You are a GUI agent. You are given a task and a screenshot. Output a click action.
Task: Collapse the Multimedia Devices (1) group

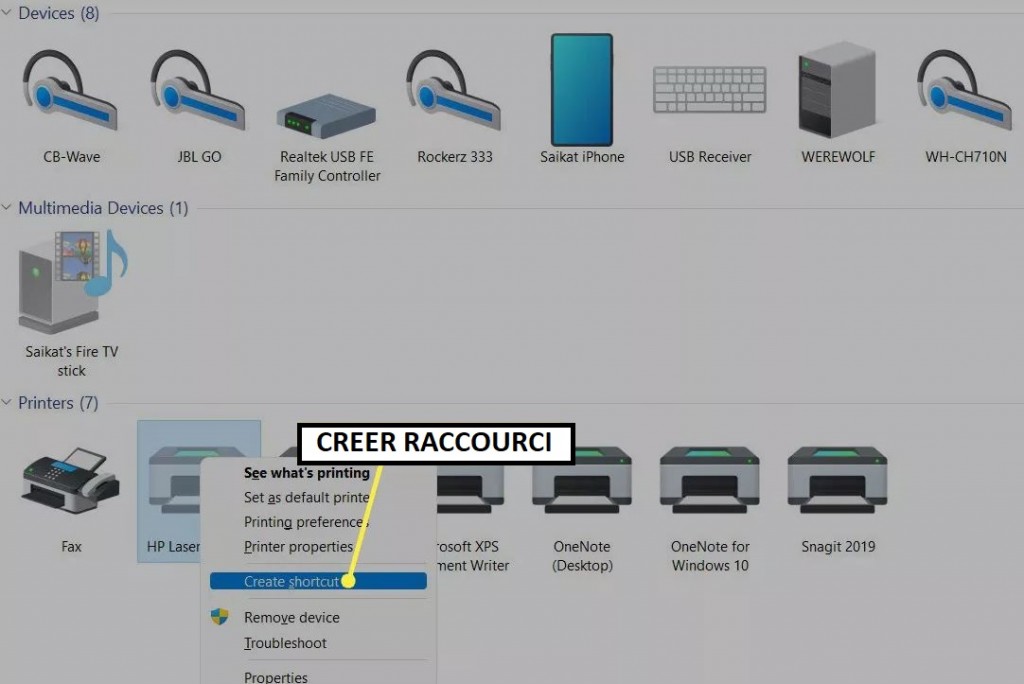[7, 208]
